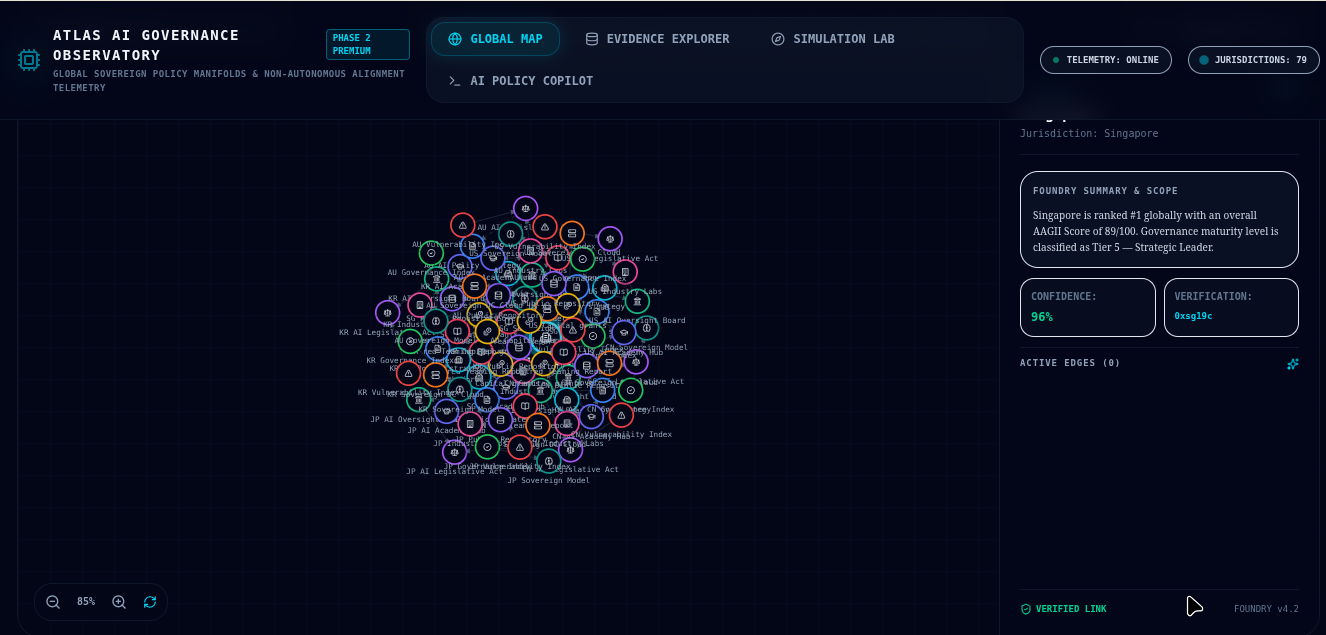
Task: Click the 'JP AI Oversight' node label
Action: (x=405, y=420)
